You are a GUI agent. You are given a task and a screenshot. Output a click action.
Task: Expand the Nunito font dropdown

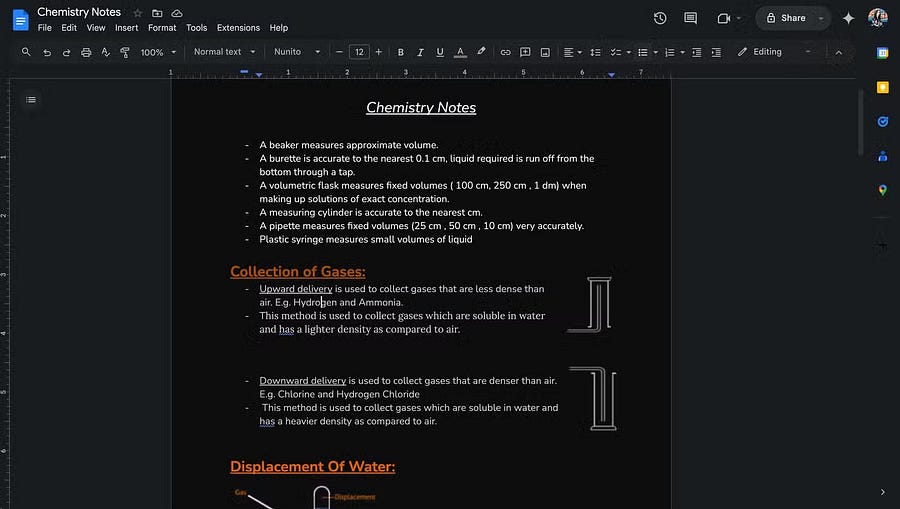click(x=297, y=52)
